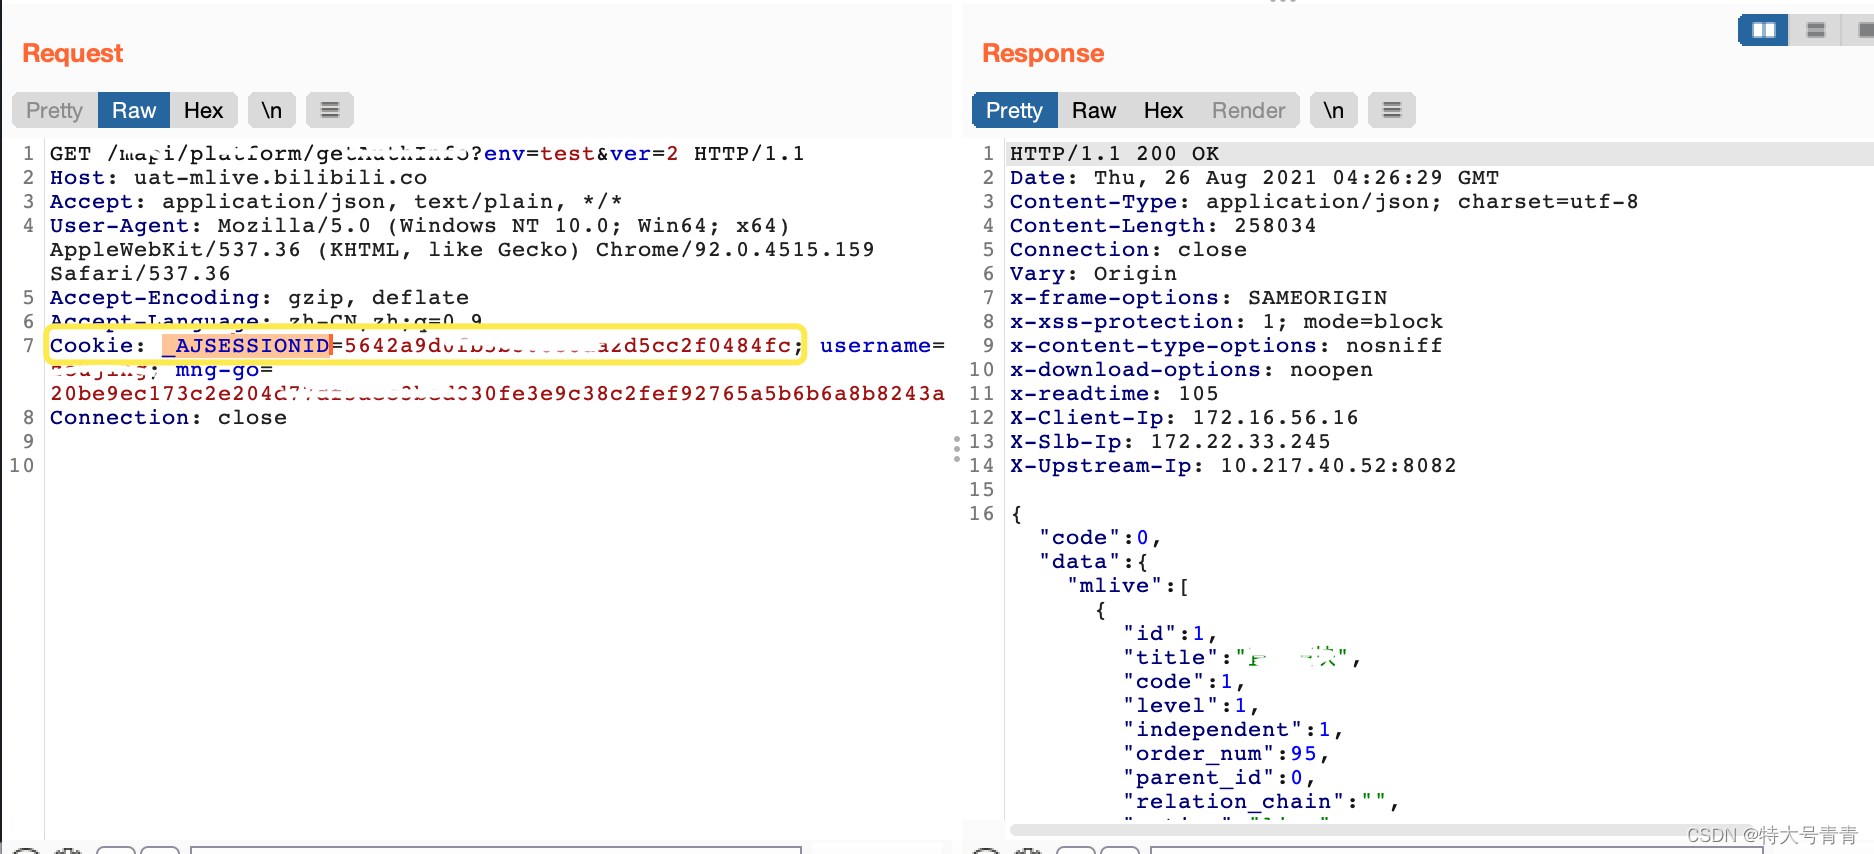Click the Content-Length: 258034 header
Image resolution: width=1874 pixels, height=854 pixels.
(1163, 226)
